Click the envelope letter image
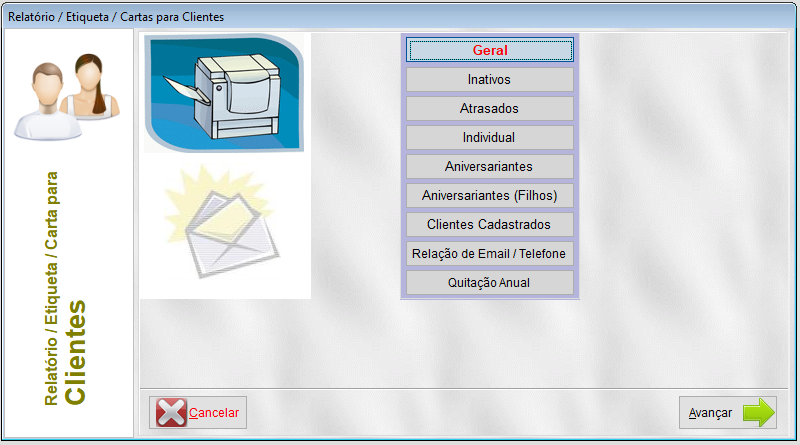The width and height of the screenshot is (800, 445). [222, 223]
